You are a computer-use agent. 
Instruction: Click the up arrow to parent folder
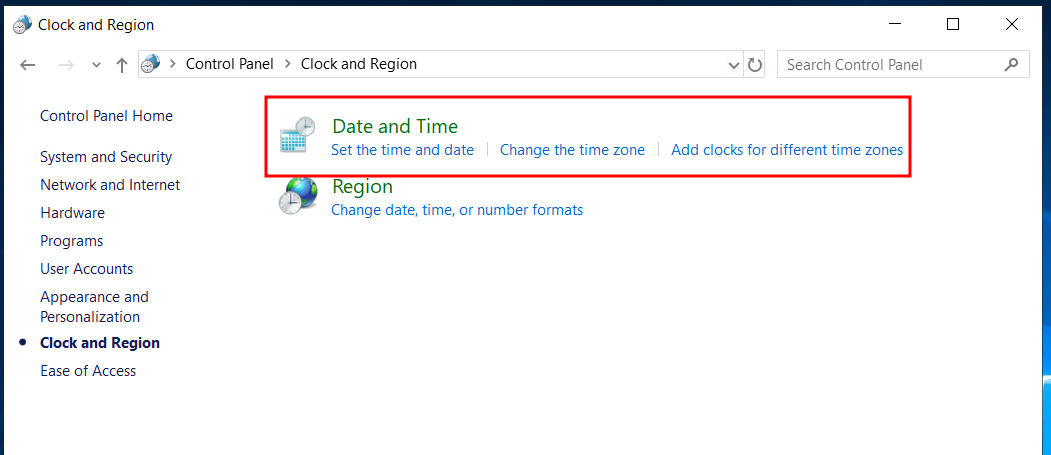pyautogui.click(x=121, y=64)
